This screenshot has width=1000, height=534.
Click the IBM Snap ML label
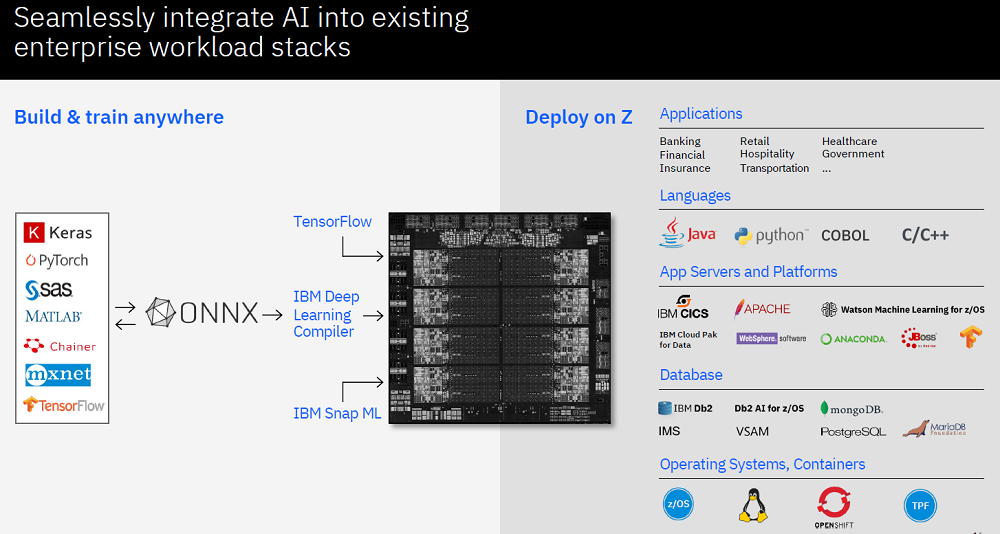(x=337, y=413)
